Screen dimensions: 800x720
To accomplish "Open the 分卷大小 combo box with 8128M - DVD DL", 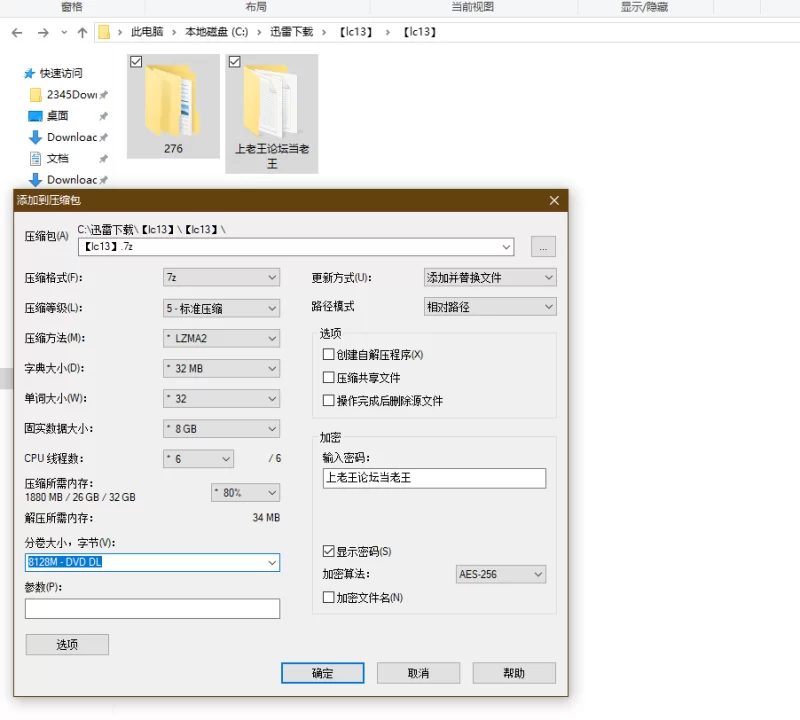I will point(152,562).
